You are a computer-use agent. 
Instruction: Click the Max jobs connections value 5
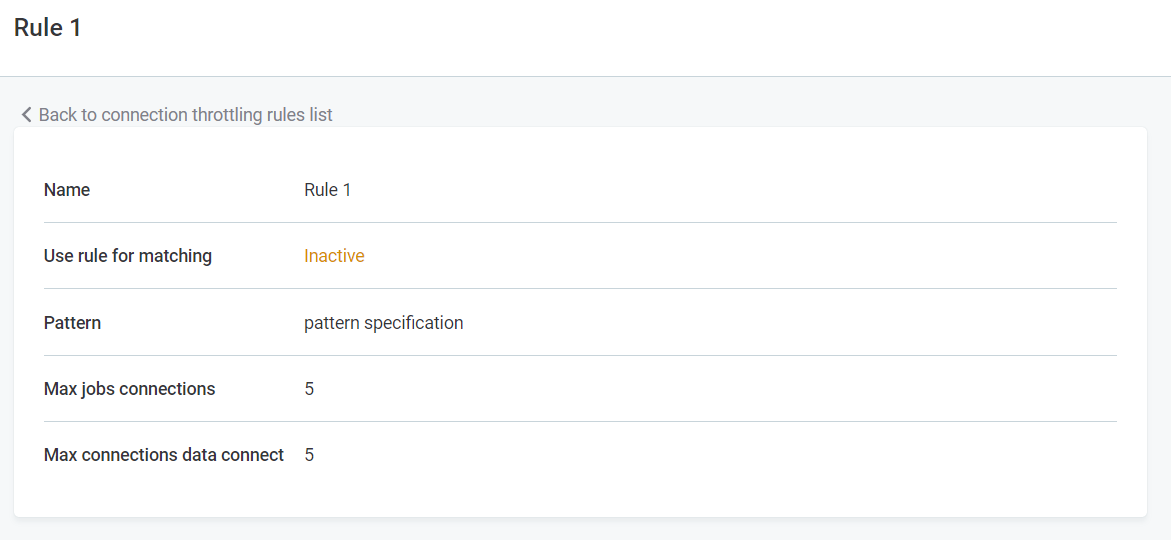tap(309, 389)
